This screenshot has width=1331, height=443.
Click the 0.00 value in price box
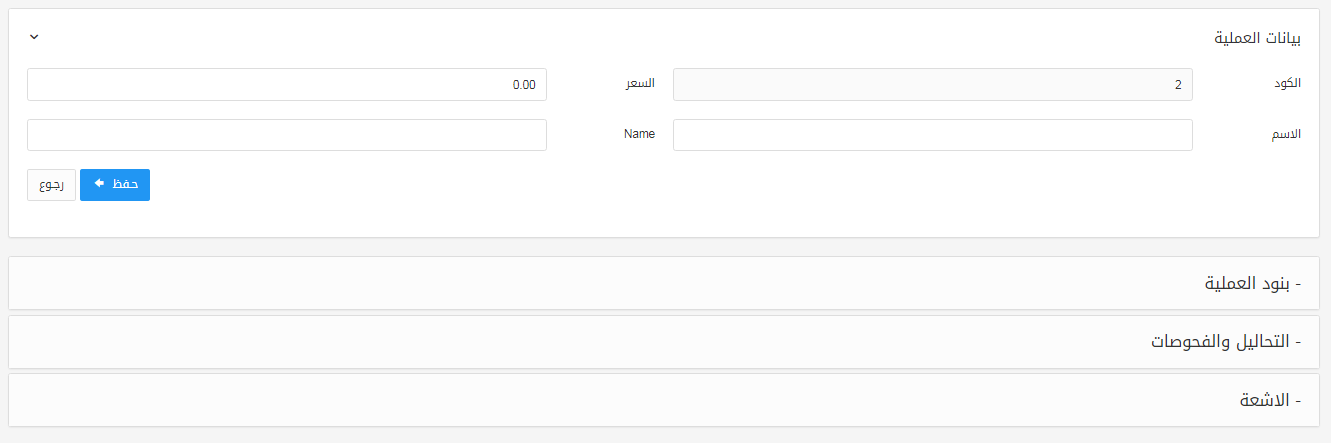click(x=524, y=85)
